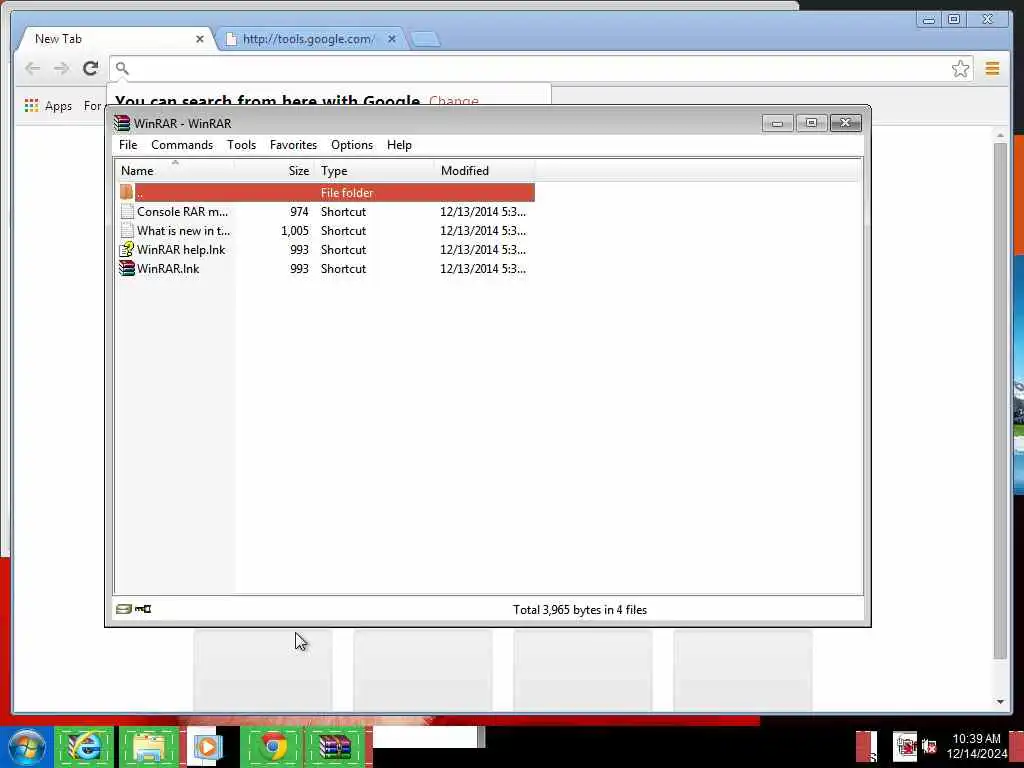1024x768 pixels.
Task: Sort the file list by Name column
Action: pos(175,170)
